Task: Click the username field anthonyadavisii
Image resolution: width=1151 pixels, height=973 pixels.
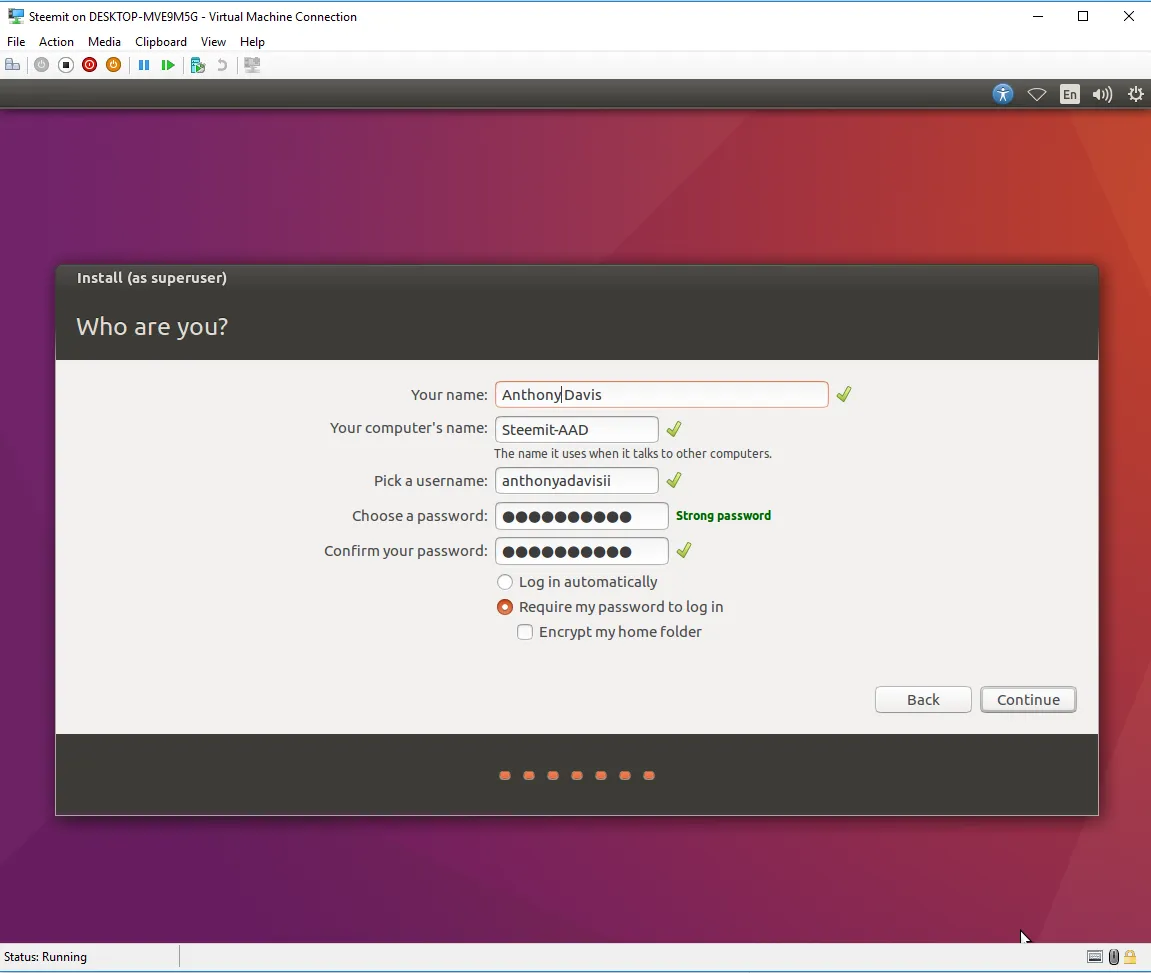Action: click(576, 481)
